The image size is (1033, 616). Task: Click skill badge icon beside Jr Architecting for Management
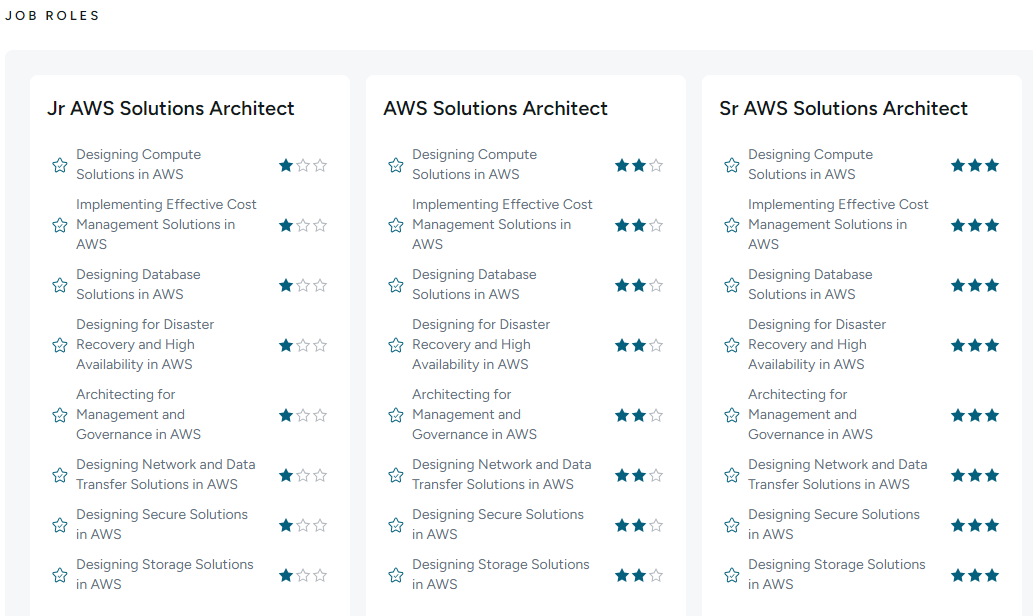coord(59,414)
